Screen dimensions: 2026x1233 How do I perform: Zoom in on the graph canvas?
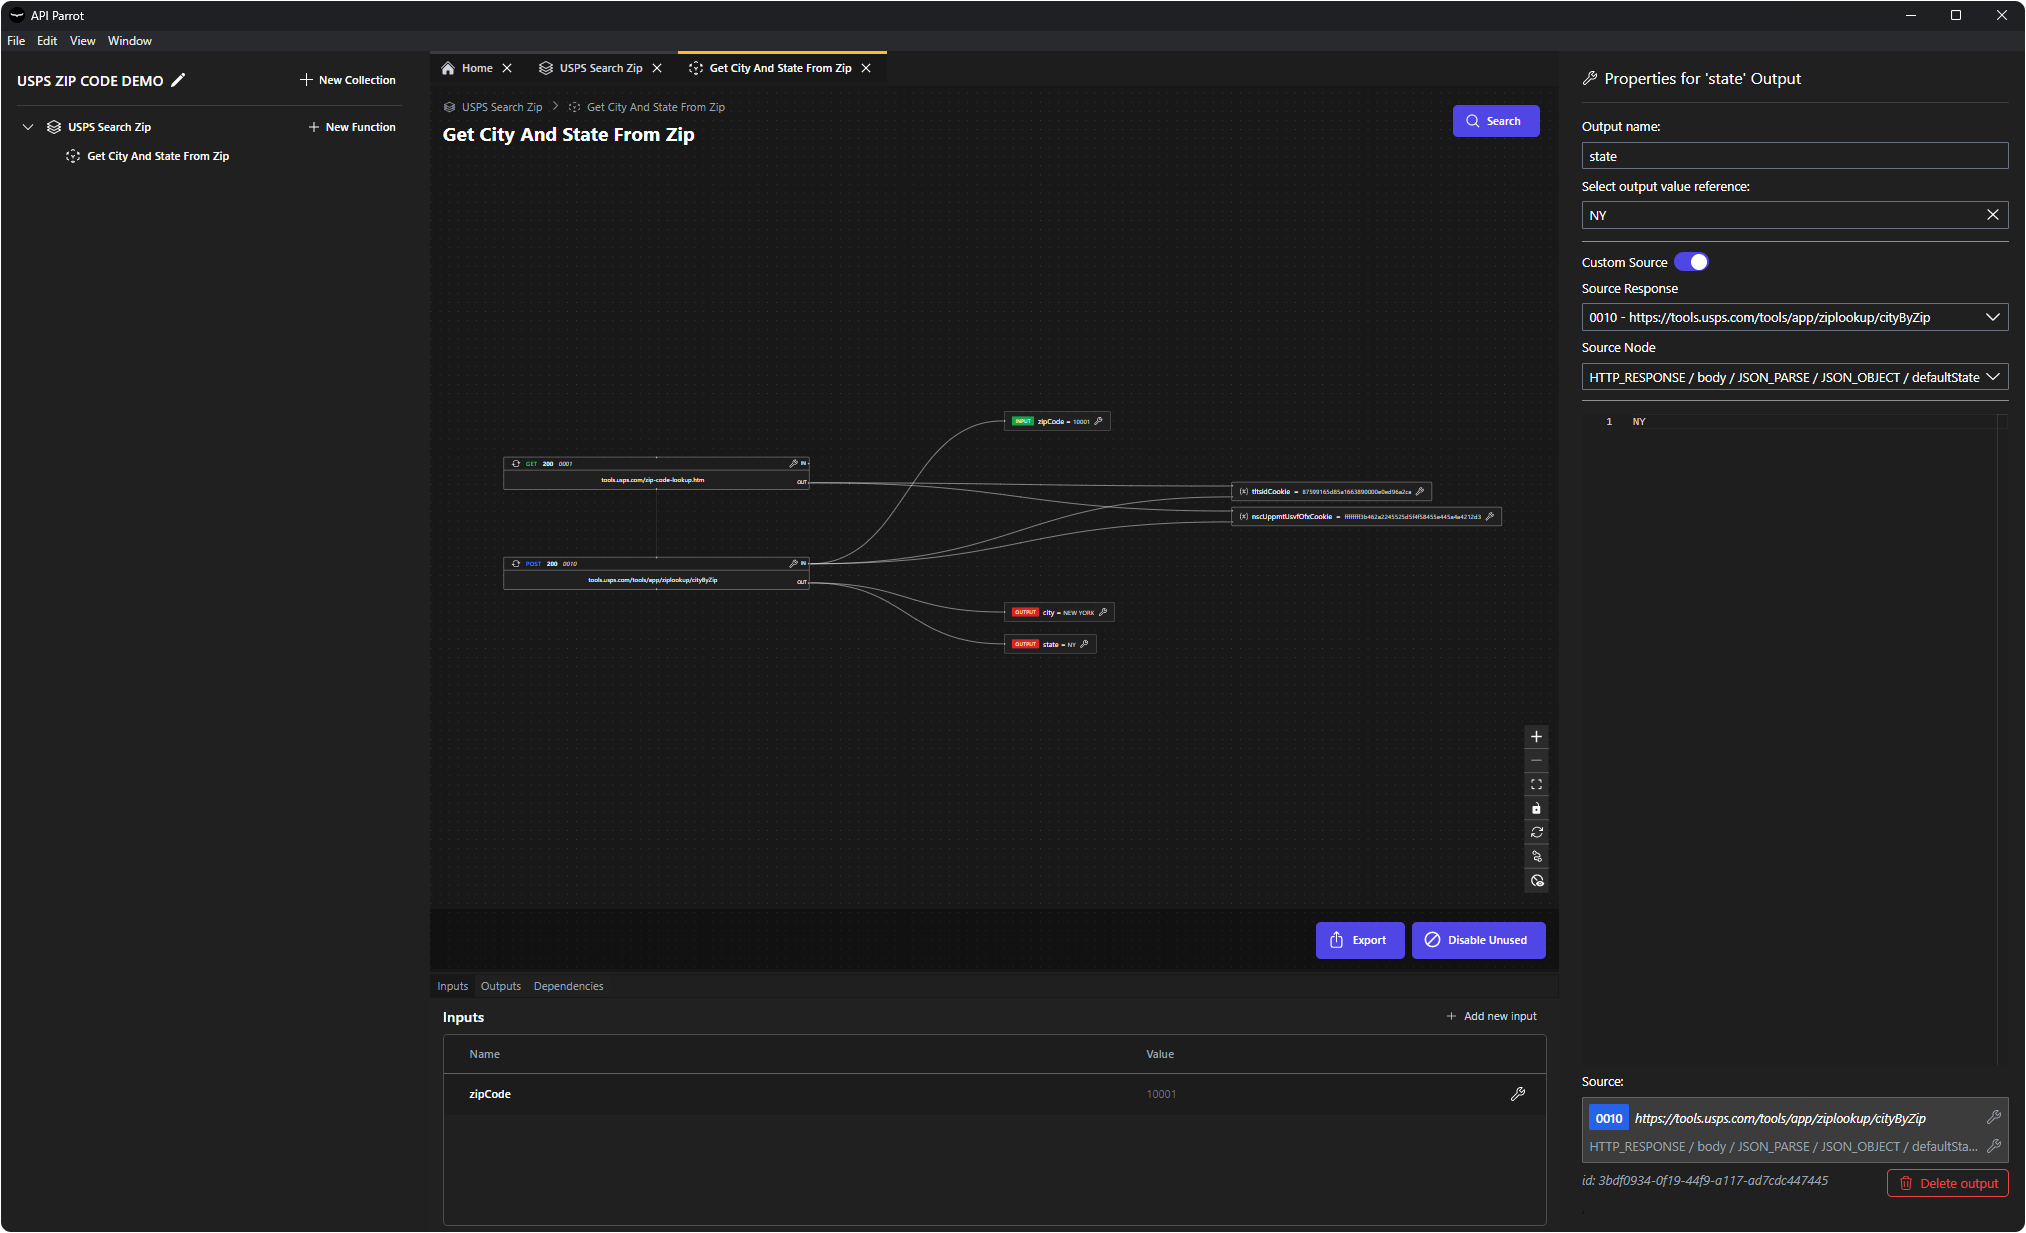pyautogui.click(x=1537, y=736)
